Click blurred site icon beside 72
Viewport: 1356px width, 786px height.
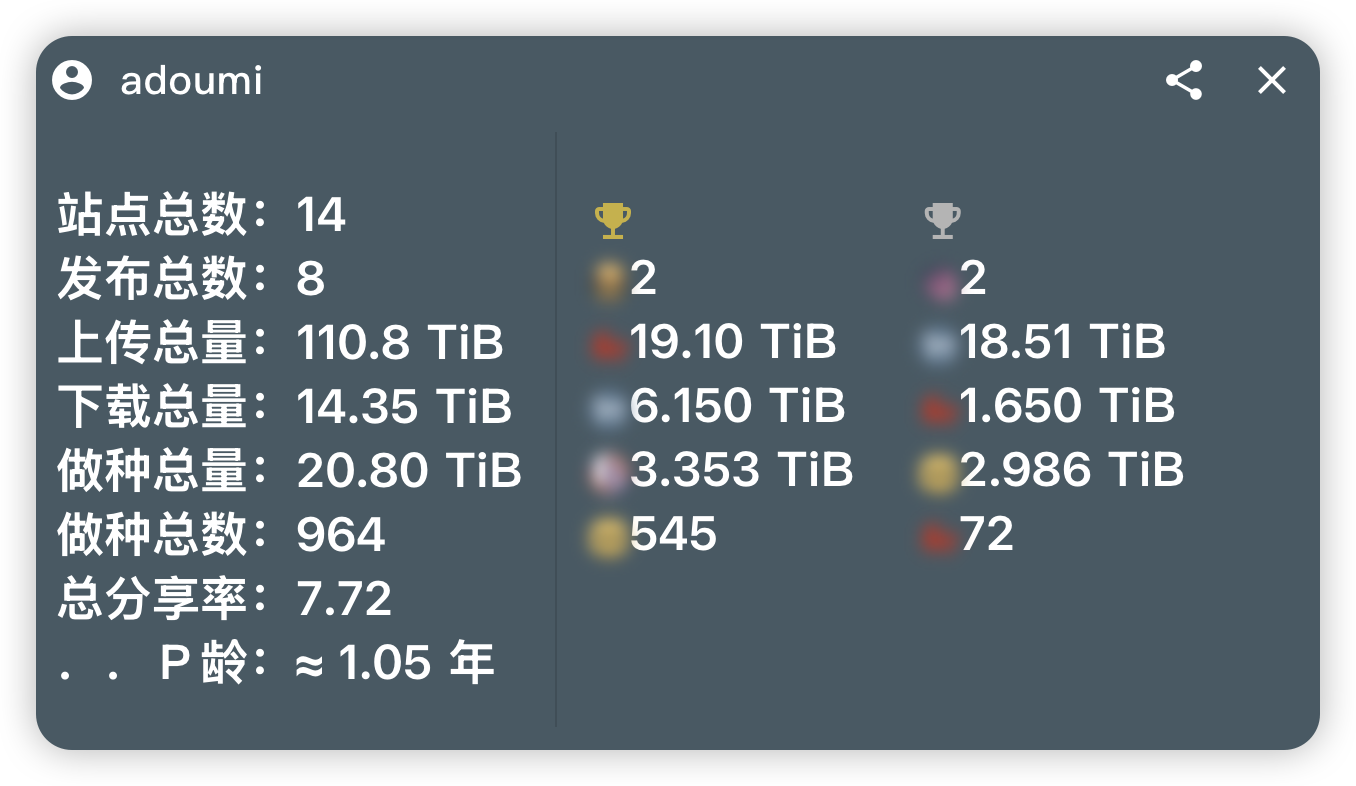[939, 537]
